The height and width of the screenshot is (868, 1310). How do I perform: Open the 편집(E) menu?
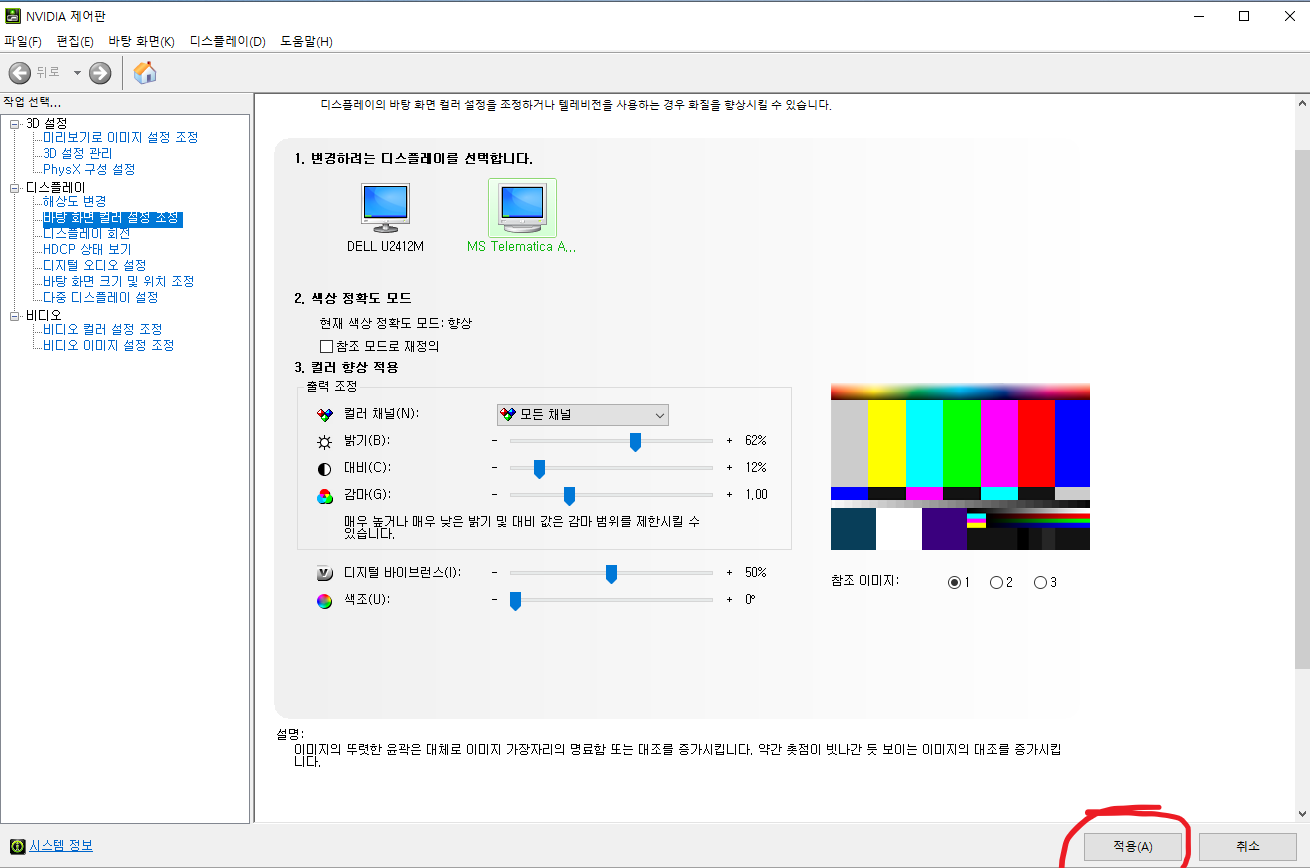[x=75, y=41]
